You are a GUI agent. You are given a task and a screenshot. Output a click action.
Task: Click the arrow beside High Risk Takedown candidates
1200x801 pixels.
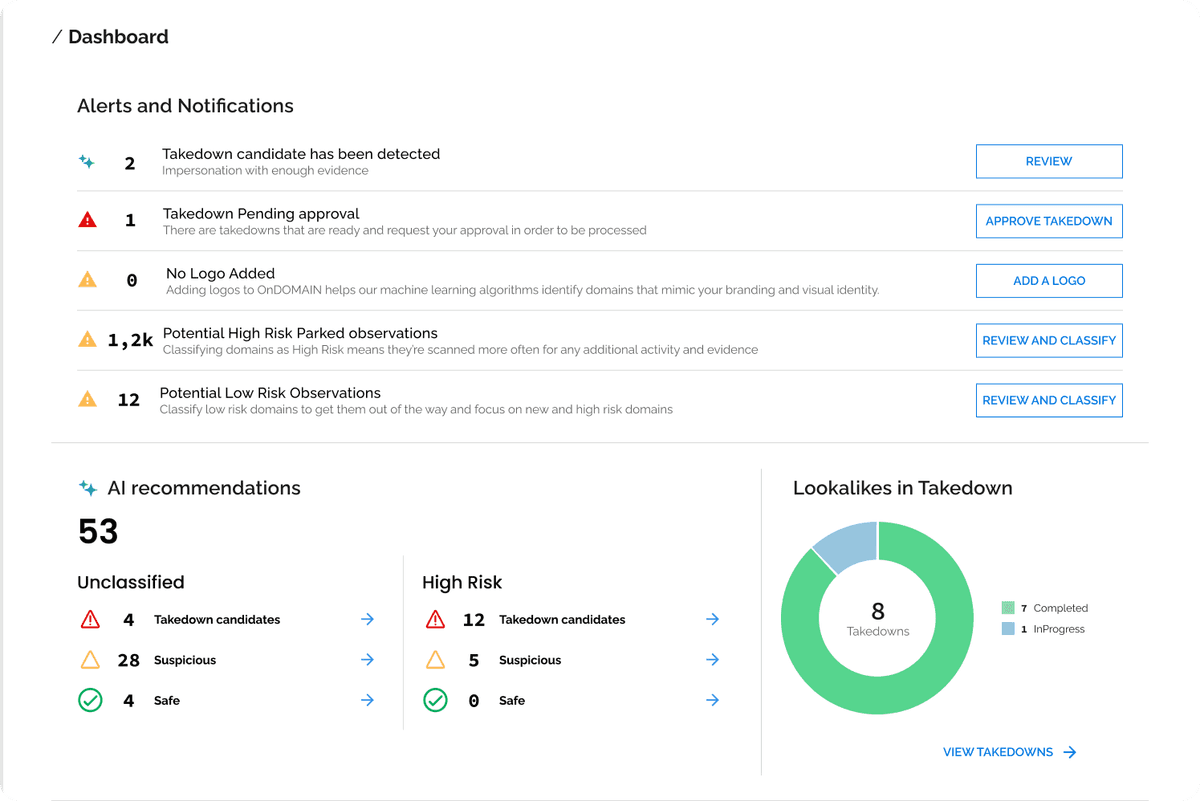[x=712, y=619]
